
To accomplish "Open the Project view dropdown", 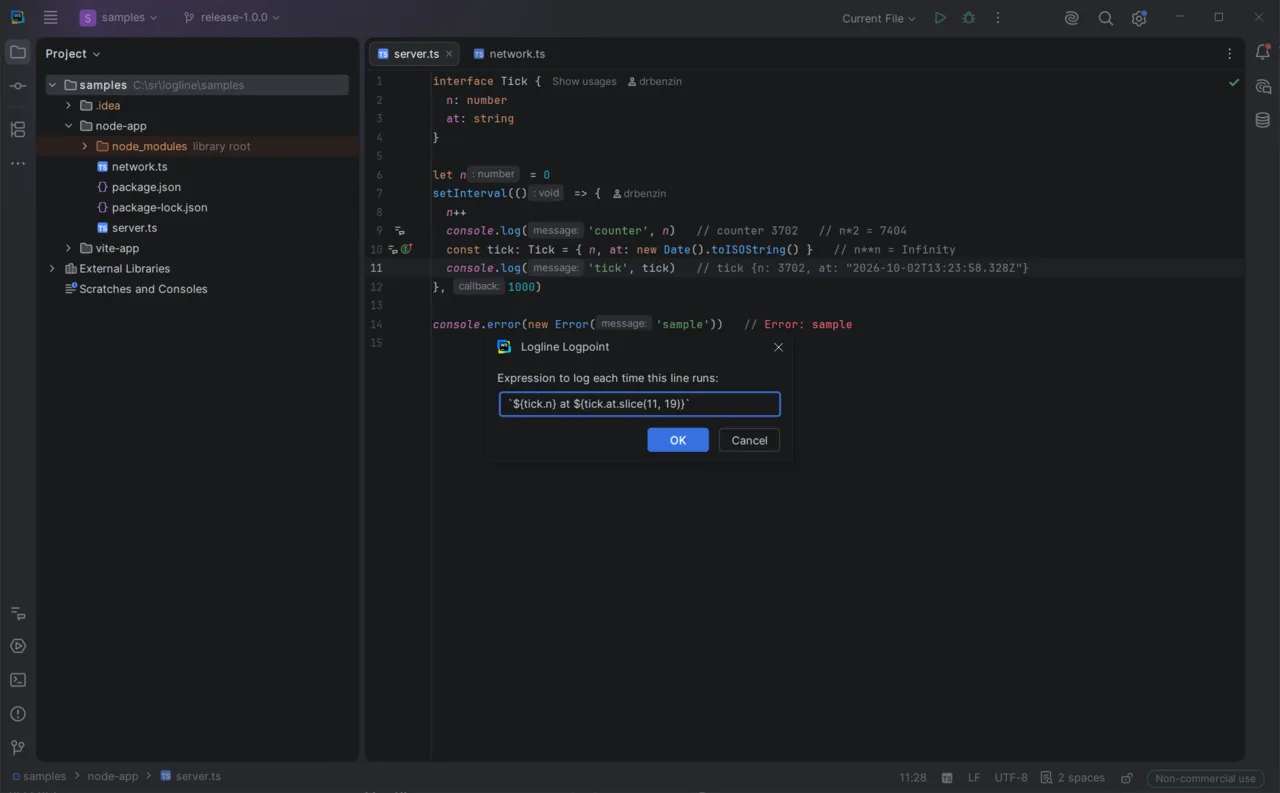I will [73, 54].
